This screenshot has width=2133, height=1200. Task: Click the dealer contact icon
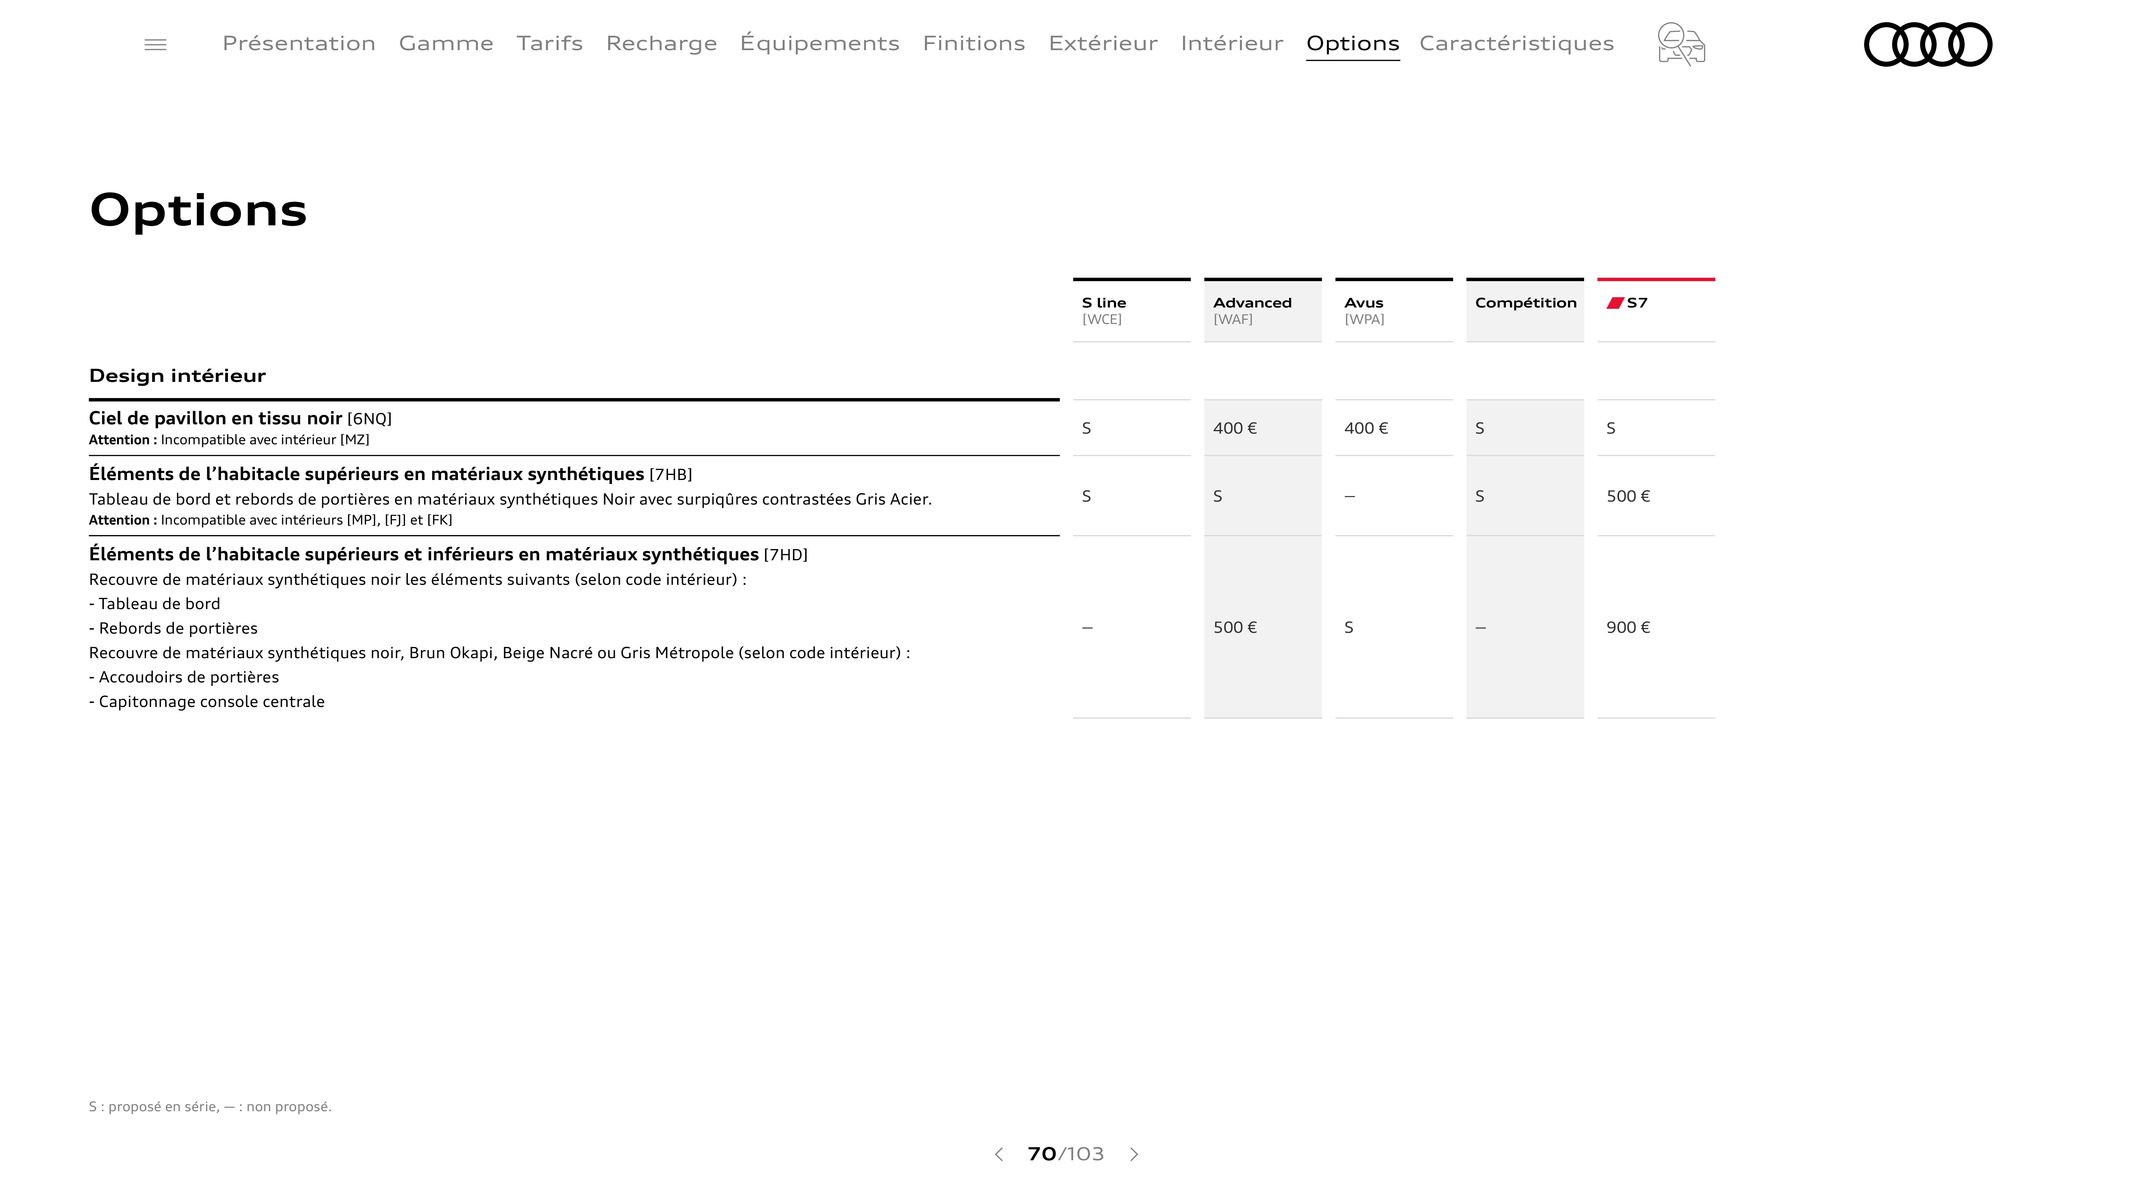[x=1681, y=44]
